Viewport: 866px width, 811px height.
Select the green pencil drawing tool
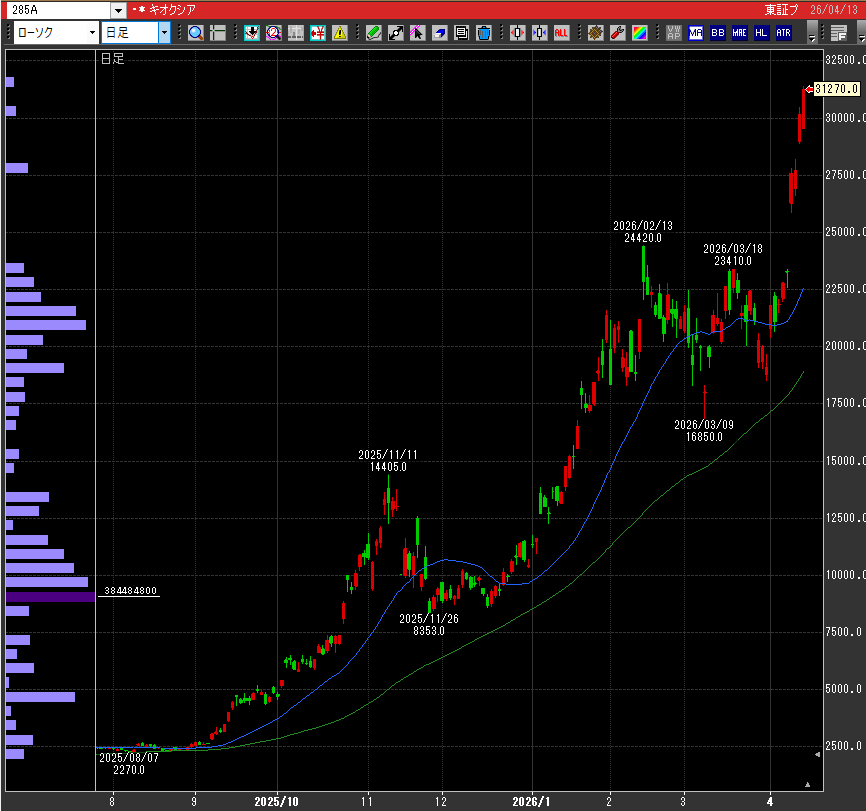[x=374, y=33]
